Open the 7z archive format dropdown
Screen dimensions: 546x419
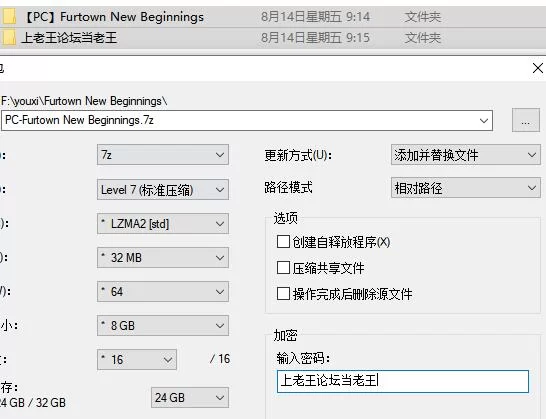click(x=163, y=155)
